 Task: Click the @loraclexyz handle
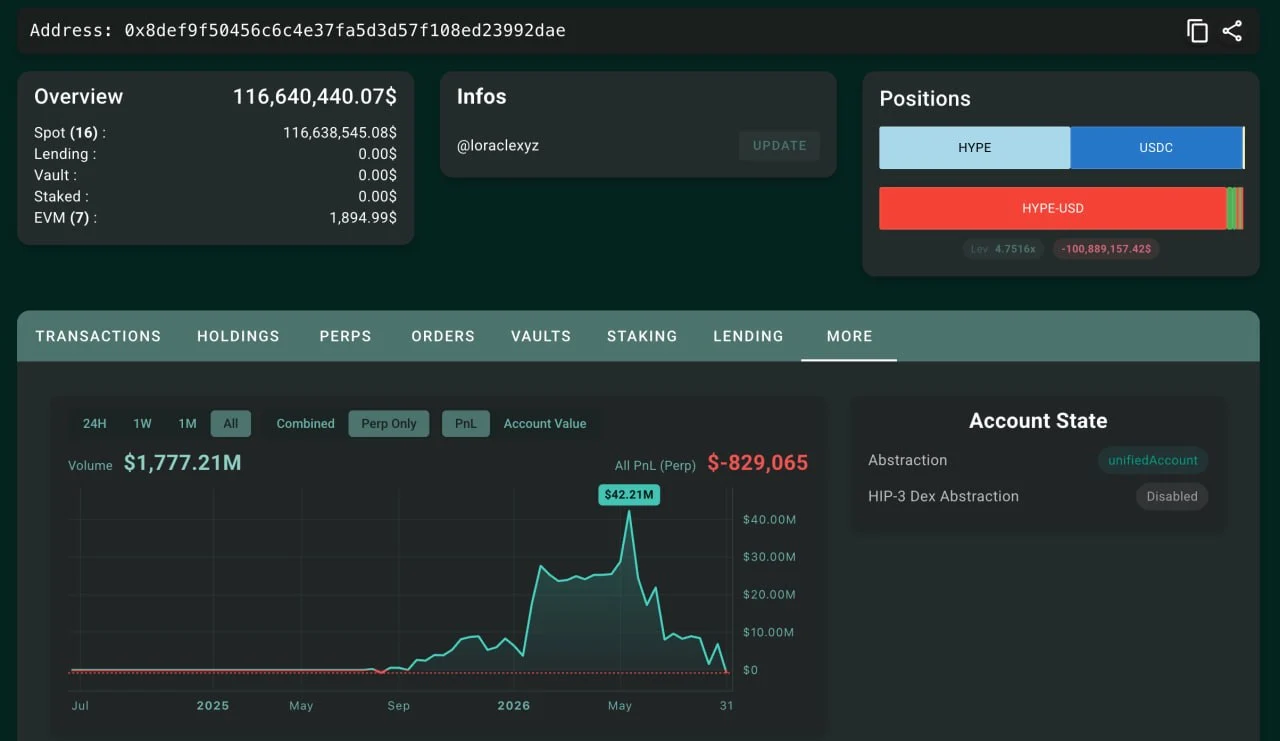tap(498, 145)
